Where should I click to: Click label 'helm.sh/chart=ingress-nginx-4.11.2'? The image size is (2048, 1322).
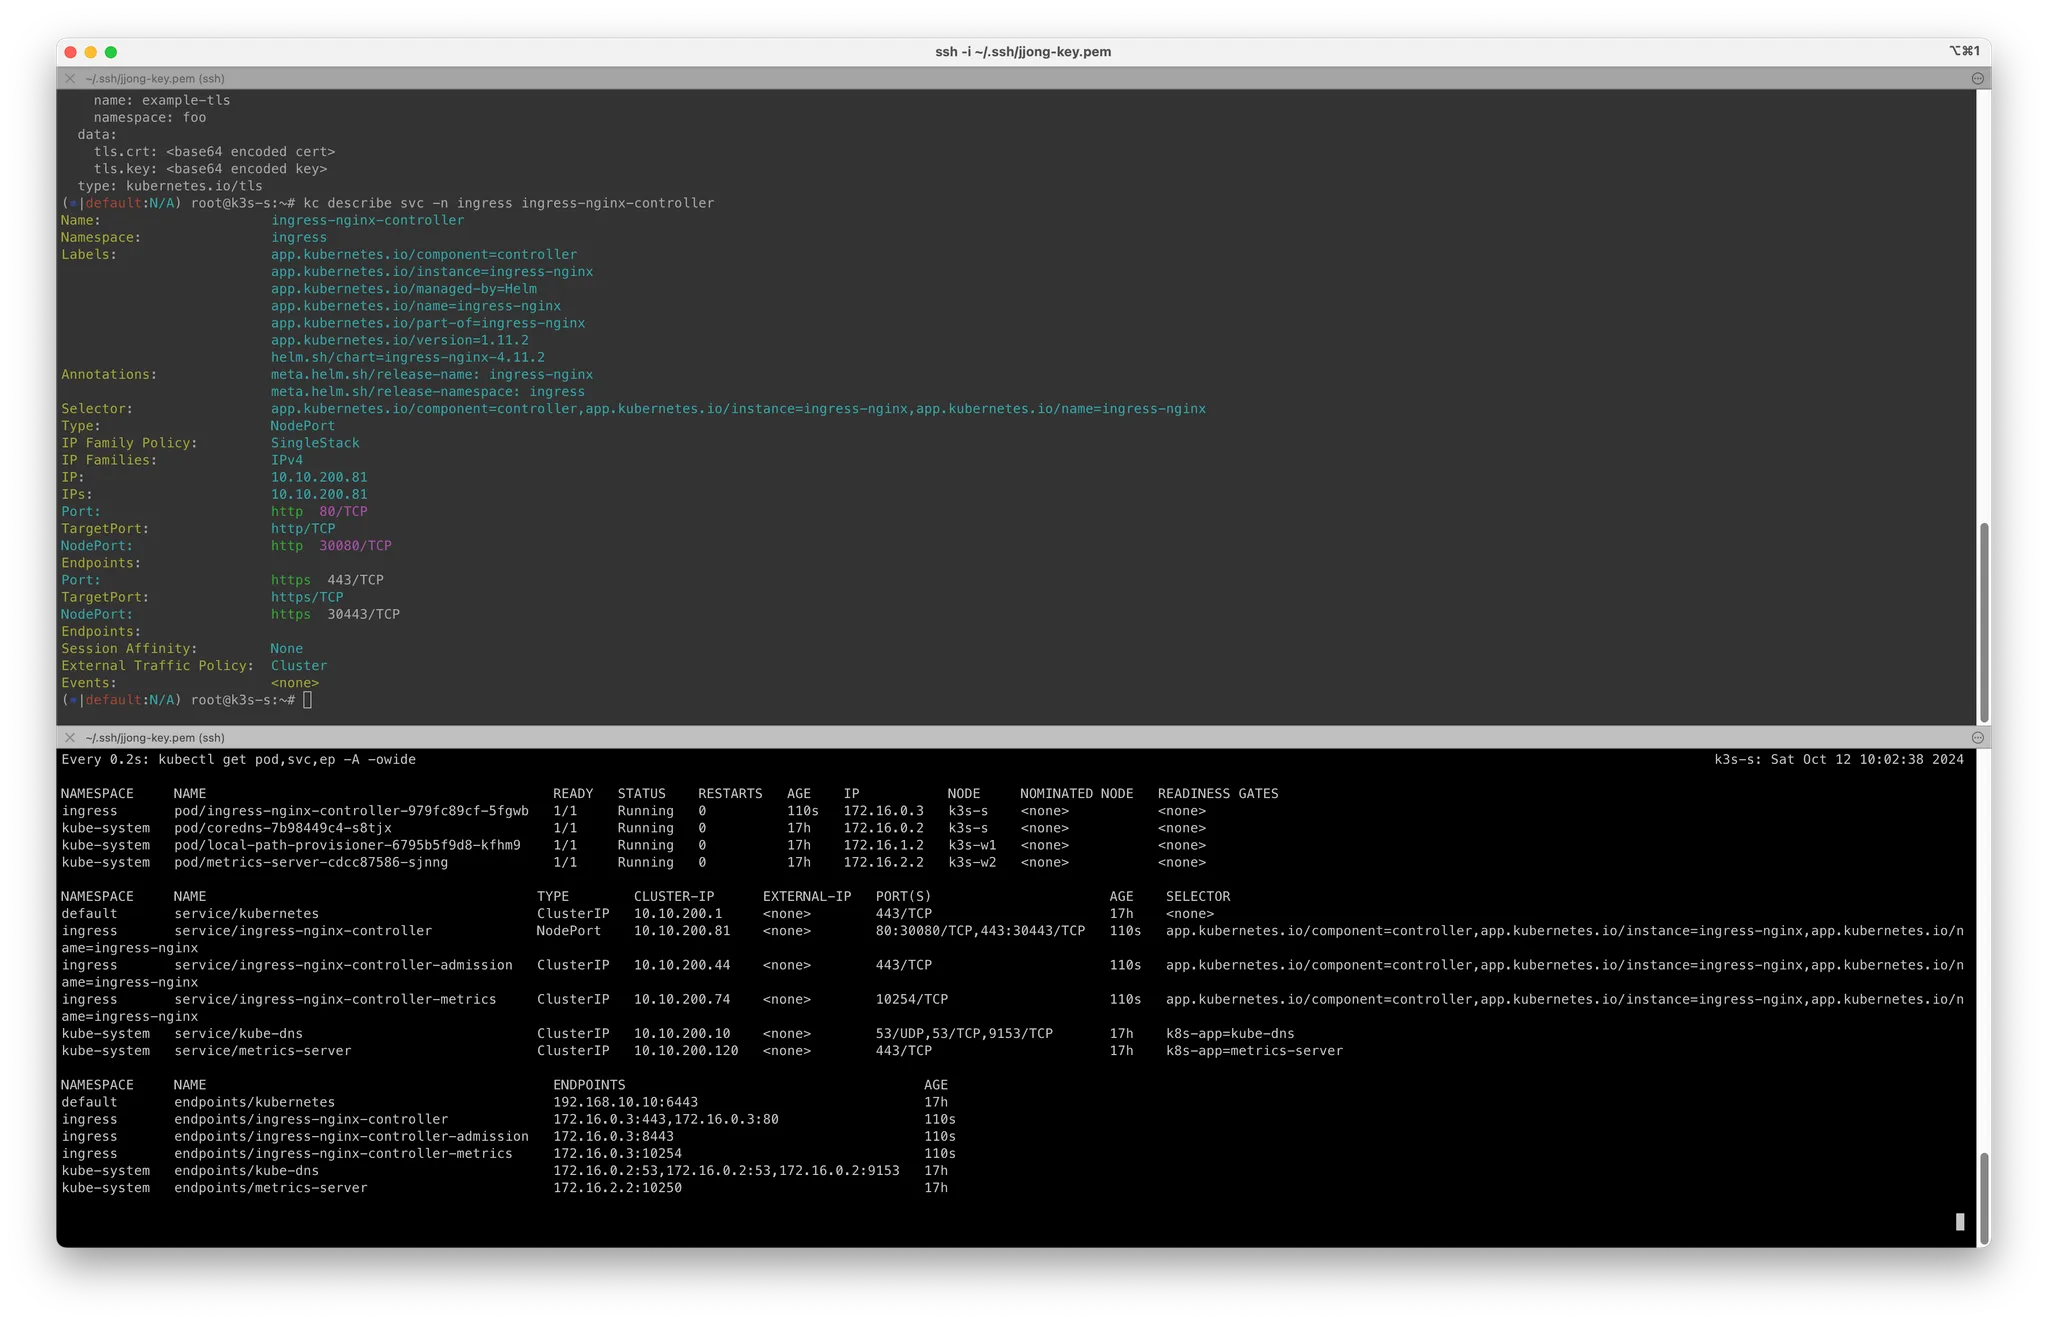click(x=407, y=357)
